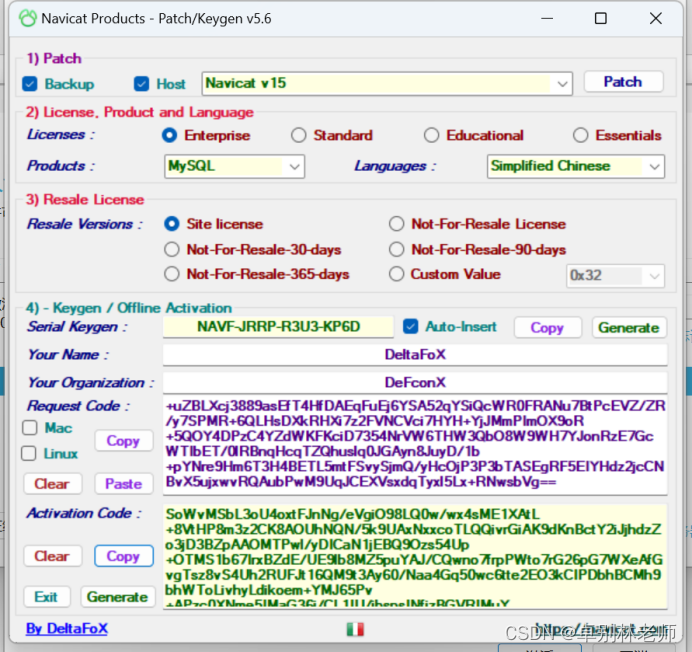This screenshot has width=692, height=652.
Task: Click the Italian flag icon at the bottom
Action: click(x=355, y=629)
